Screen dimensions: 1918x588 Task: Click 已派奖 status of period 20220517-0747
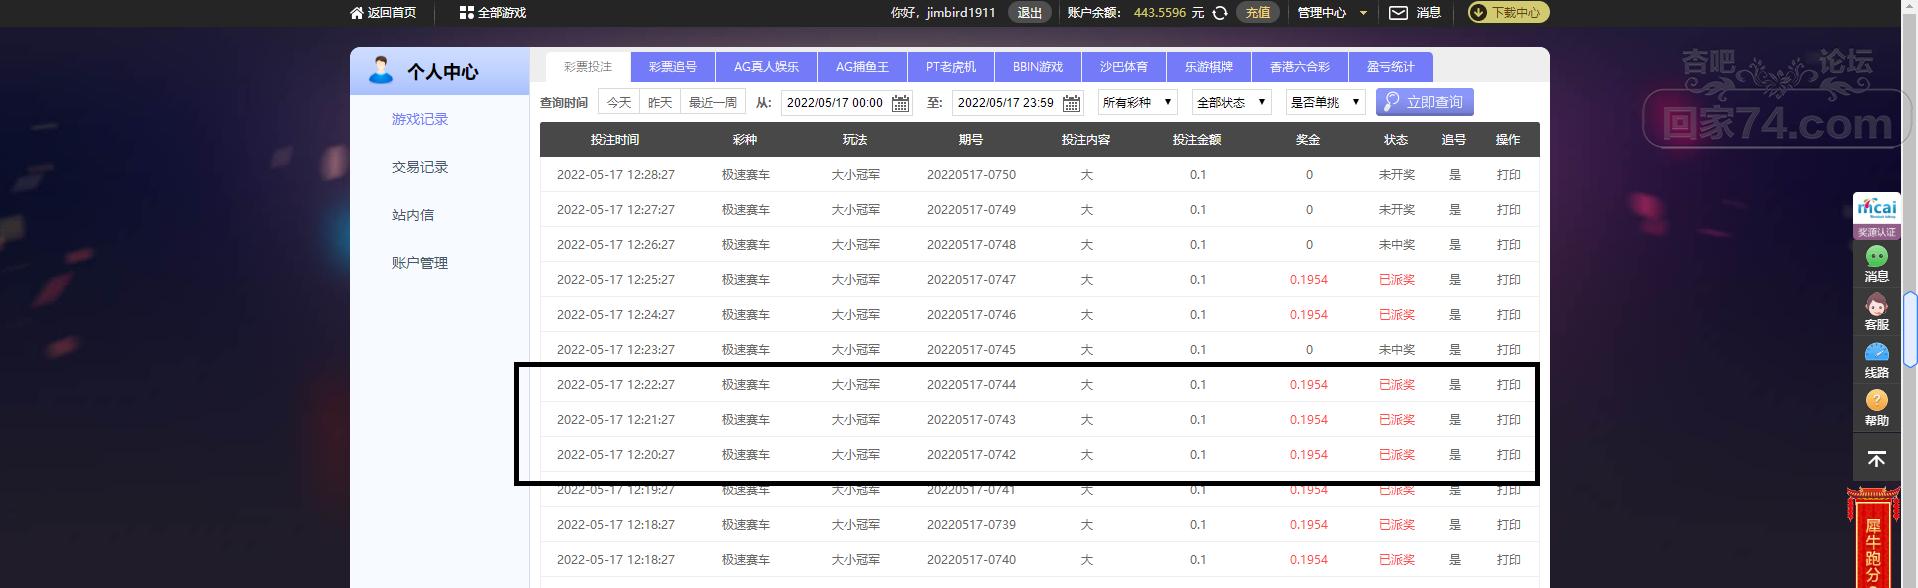1396,280
